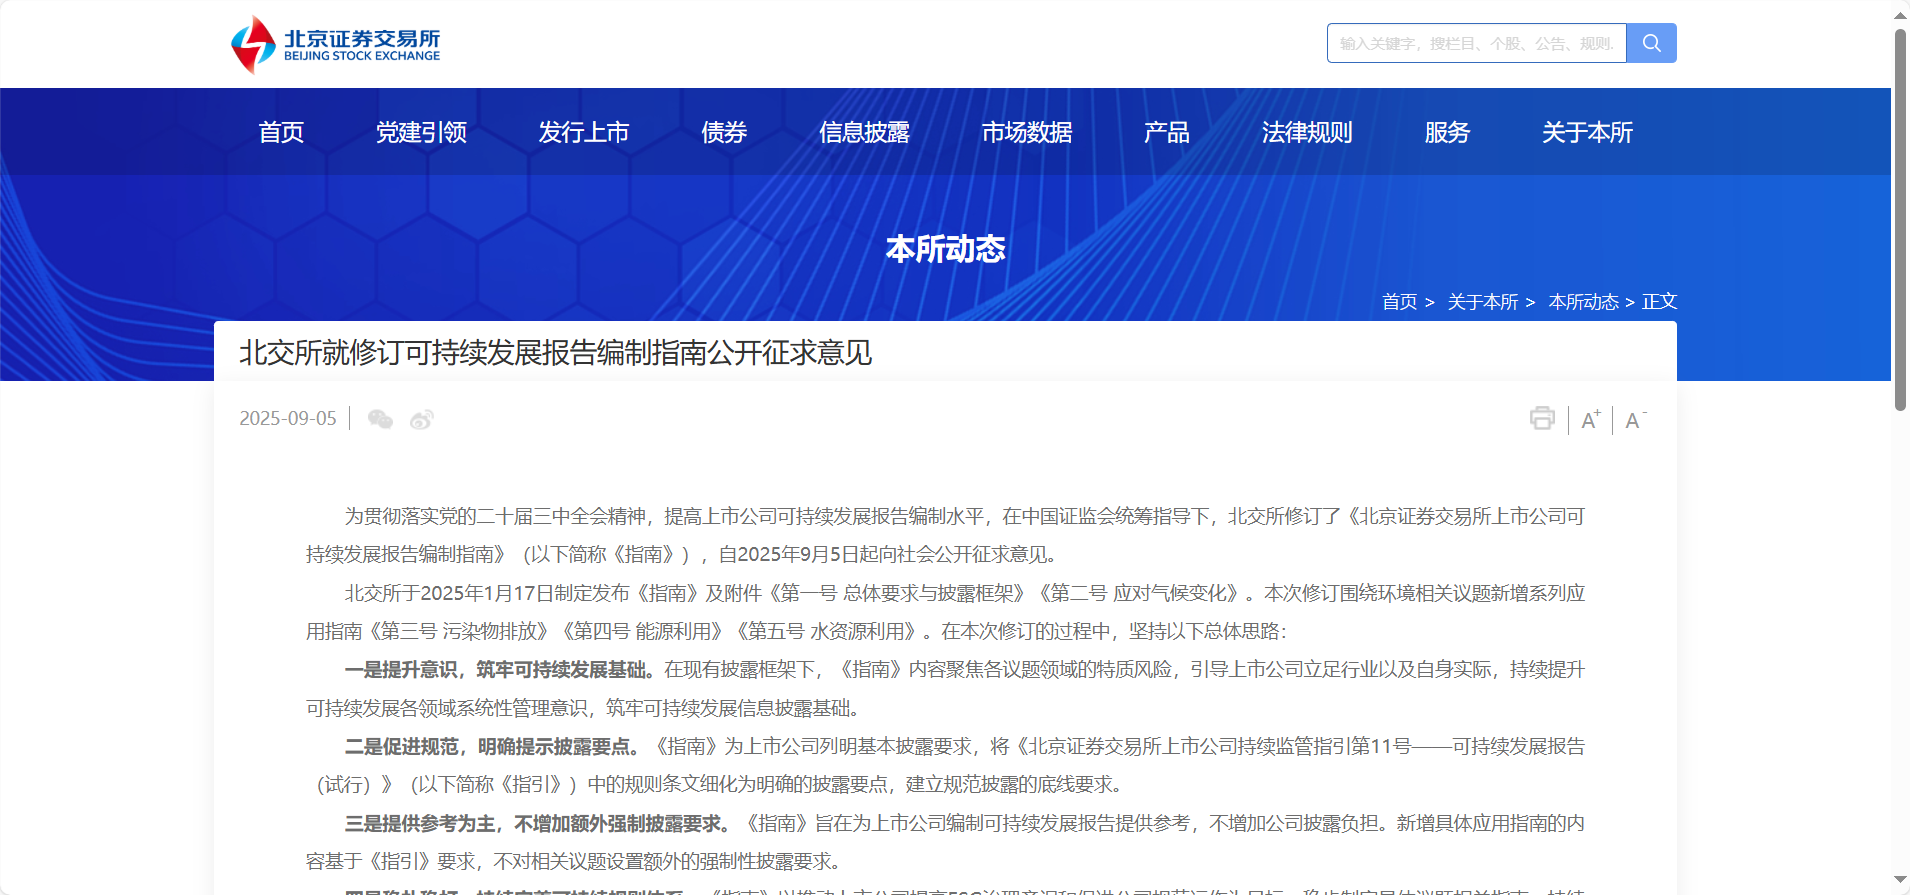This screenshot has height=895, width=1910.
Task: Expand the 市场数据 menu
Action: 1027,132
